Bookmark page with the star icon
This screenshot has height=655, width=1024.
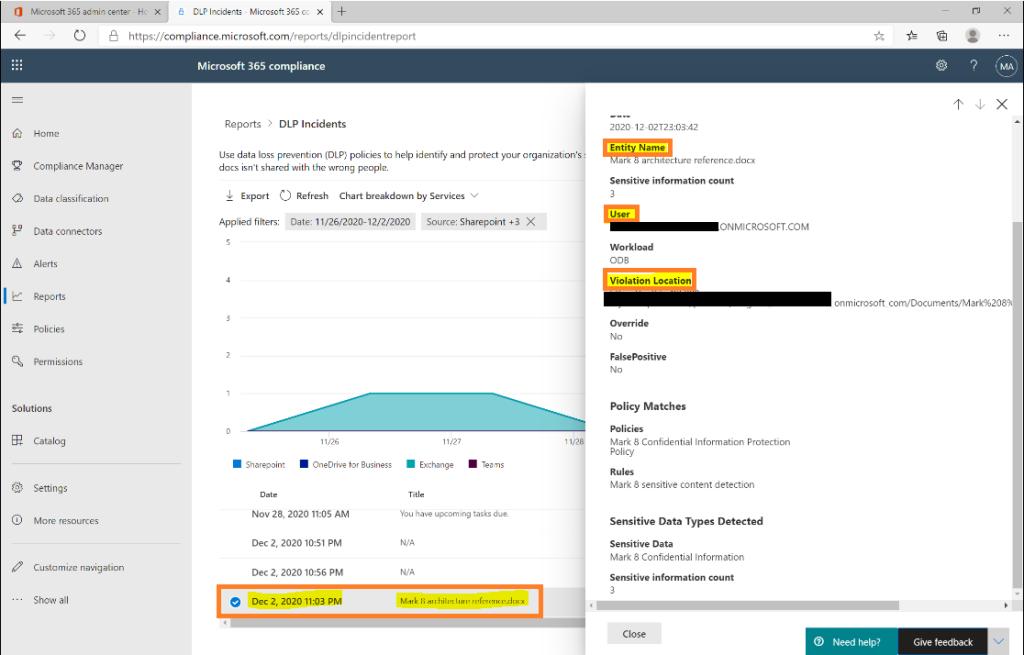pos(879,36)
